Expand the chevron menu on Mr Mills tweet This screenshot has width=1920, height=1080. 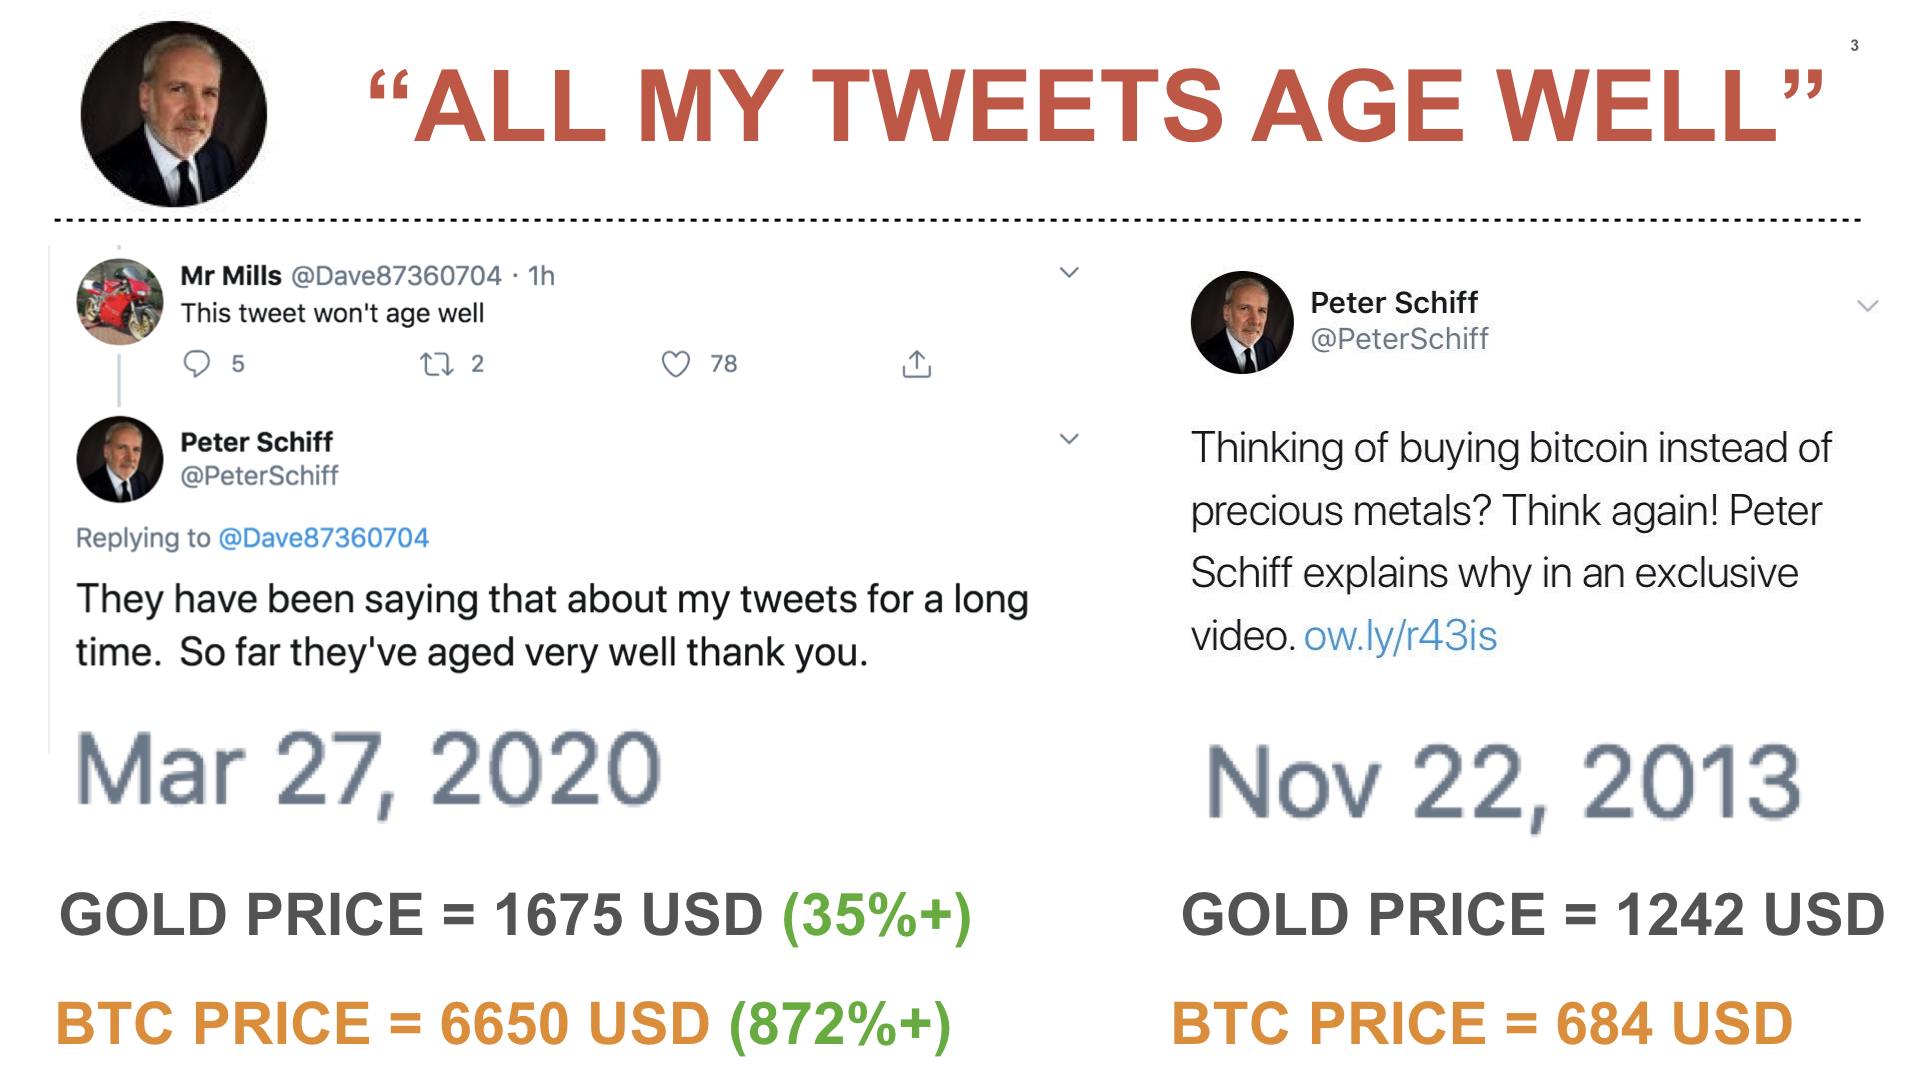(x=1069, y=272)
